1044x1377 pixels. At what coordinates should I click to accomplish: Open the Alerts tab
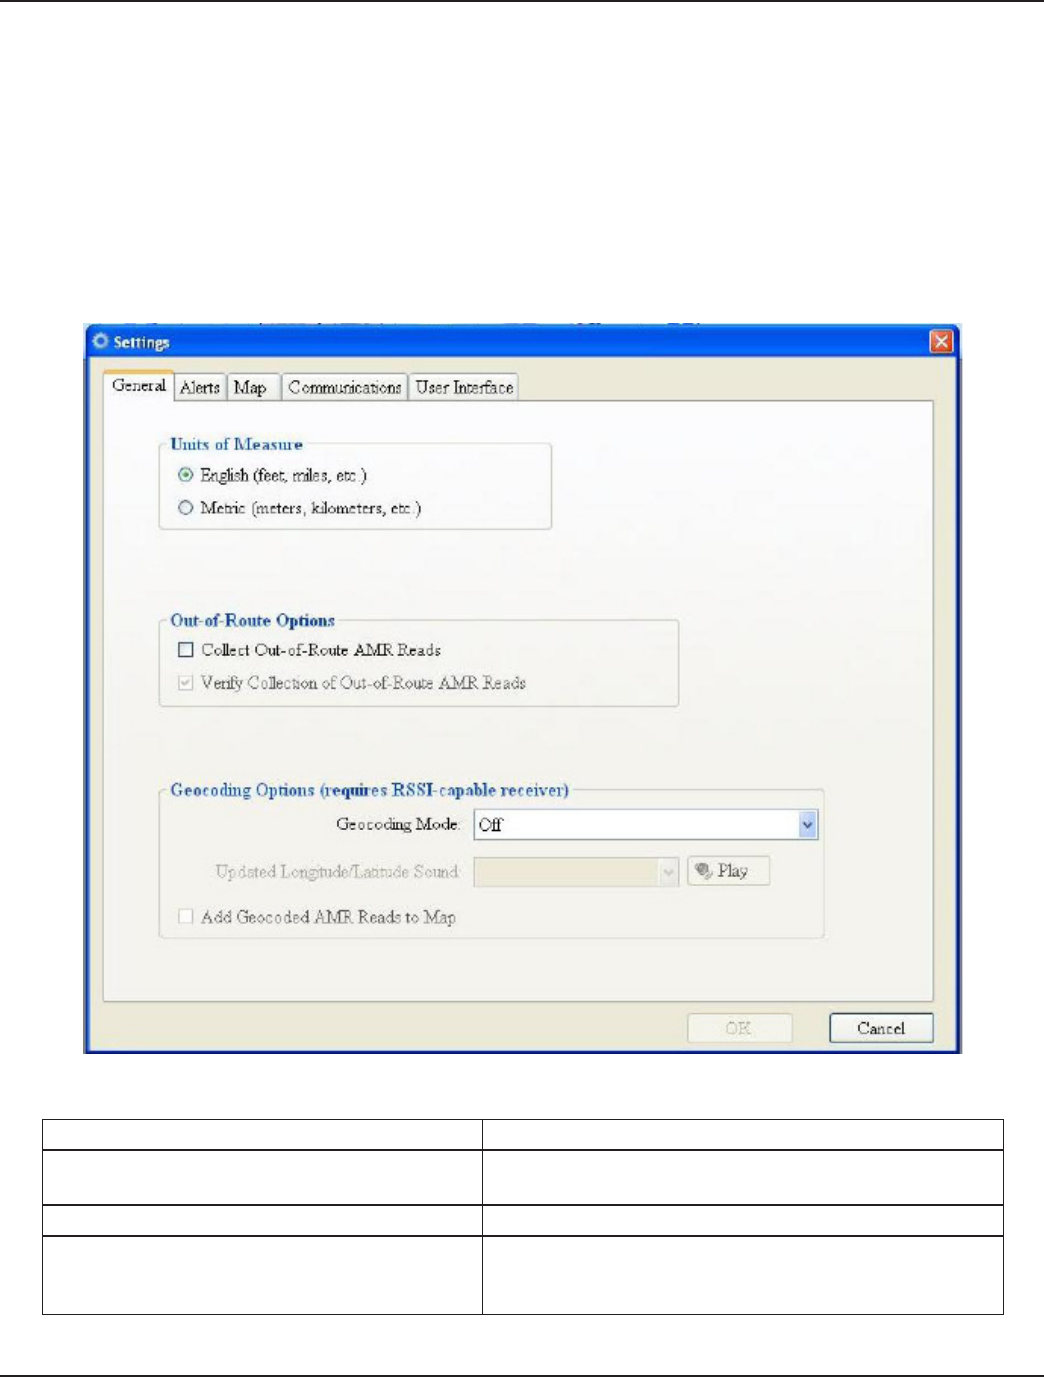pyautogui.click(x=200, y=388)
